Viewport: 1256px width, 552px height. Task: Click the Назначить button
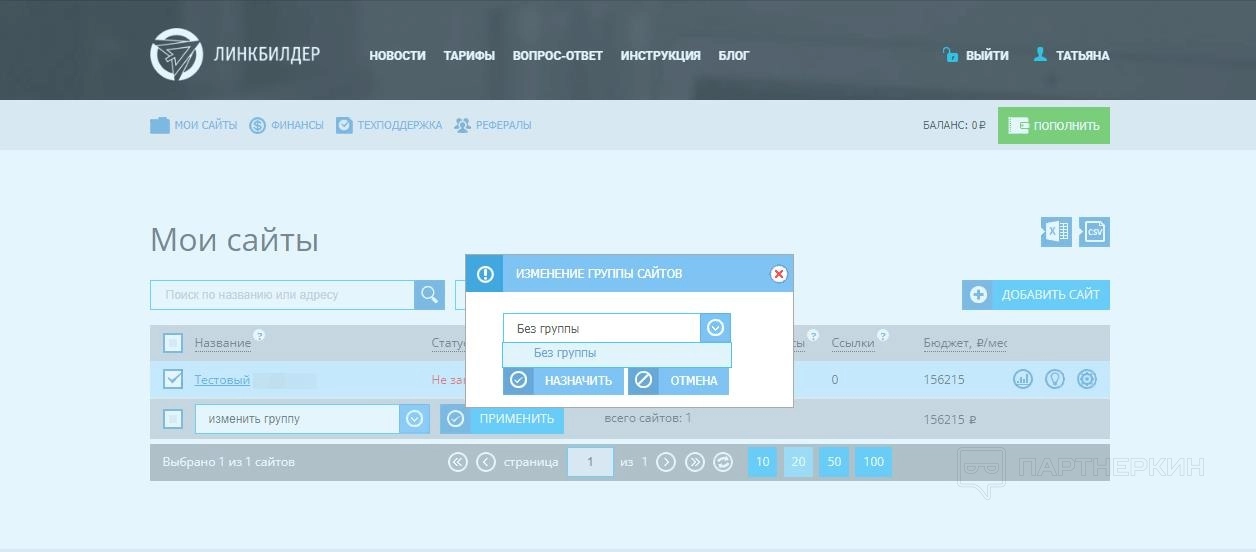tap(563, 381)
